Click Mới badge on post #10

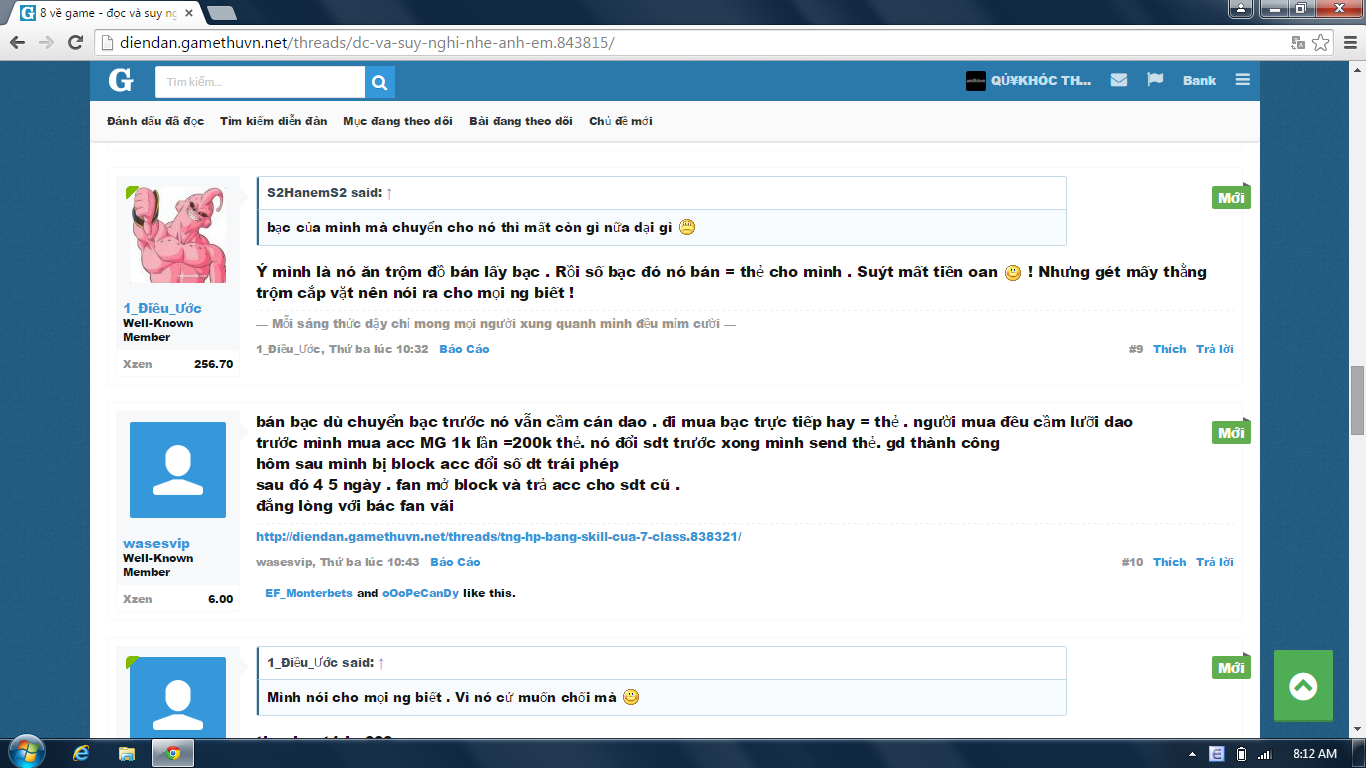(x=1231, y=433)
